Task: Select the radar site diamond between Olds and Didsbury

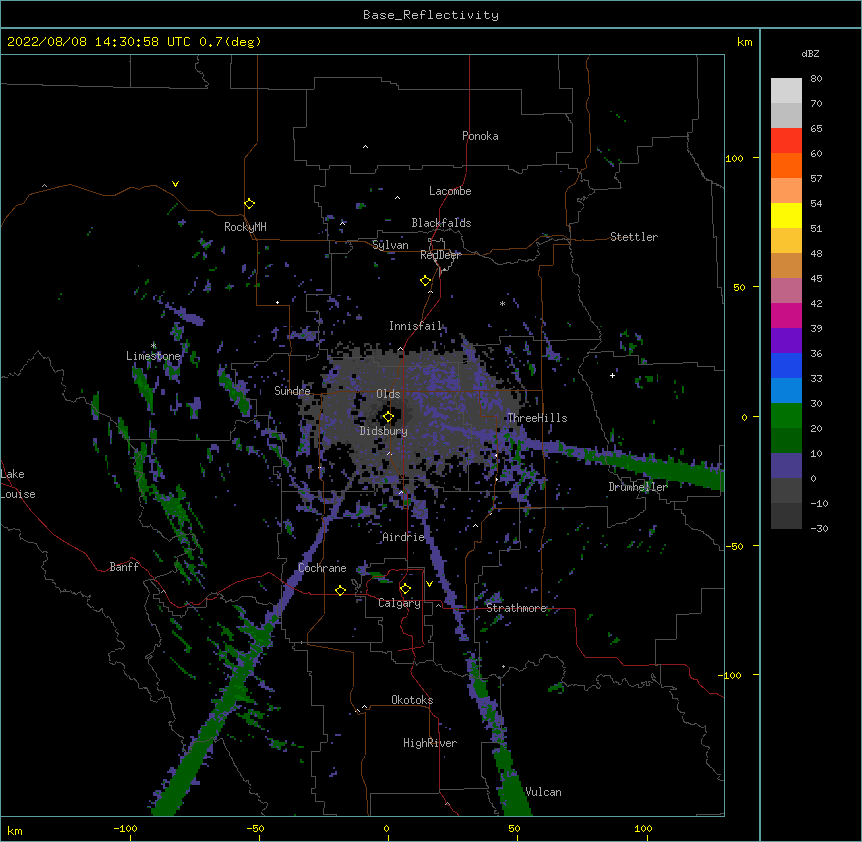Action: 388,417
